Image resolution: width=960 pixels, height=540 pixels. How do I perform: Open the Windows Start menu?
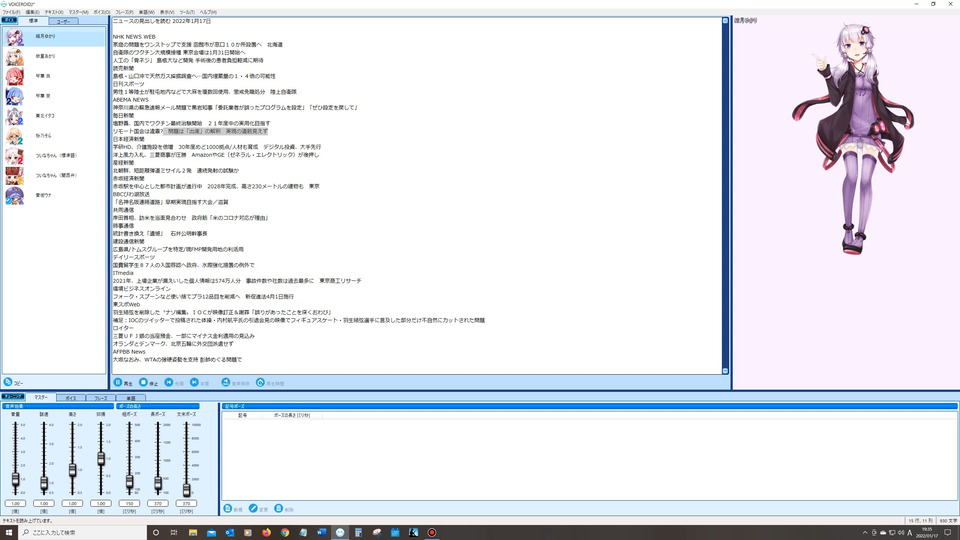pos(9,533)
